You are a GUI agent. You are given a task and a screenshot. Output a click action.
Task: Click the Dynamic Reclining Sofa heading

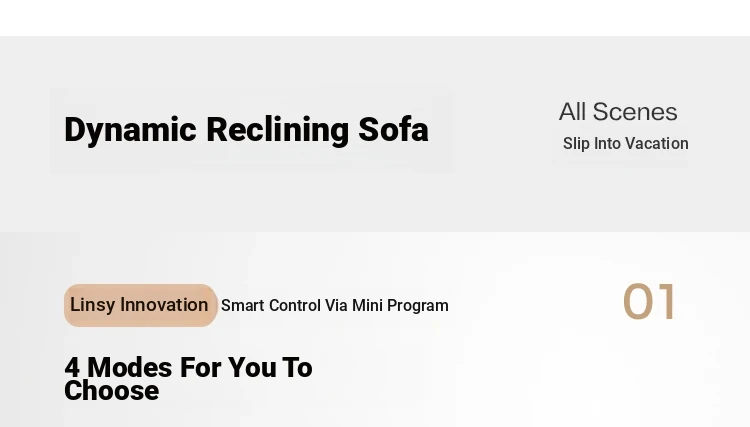246,130
